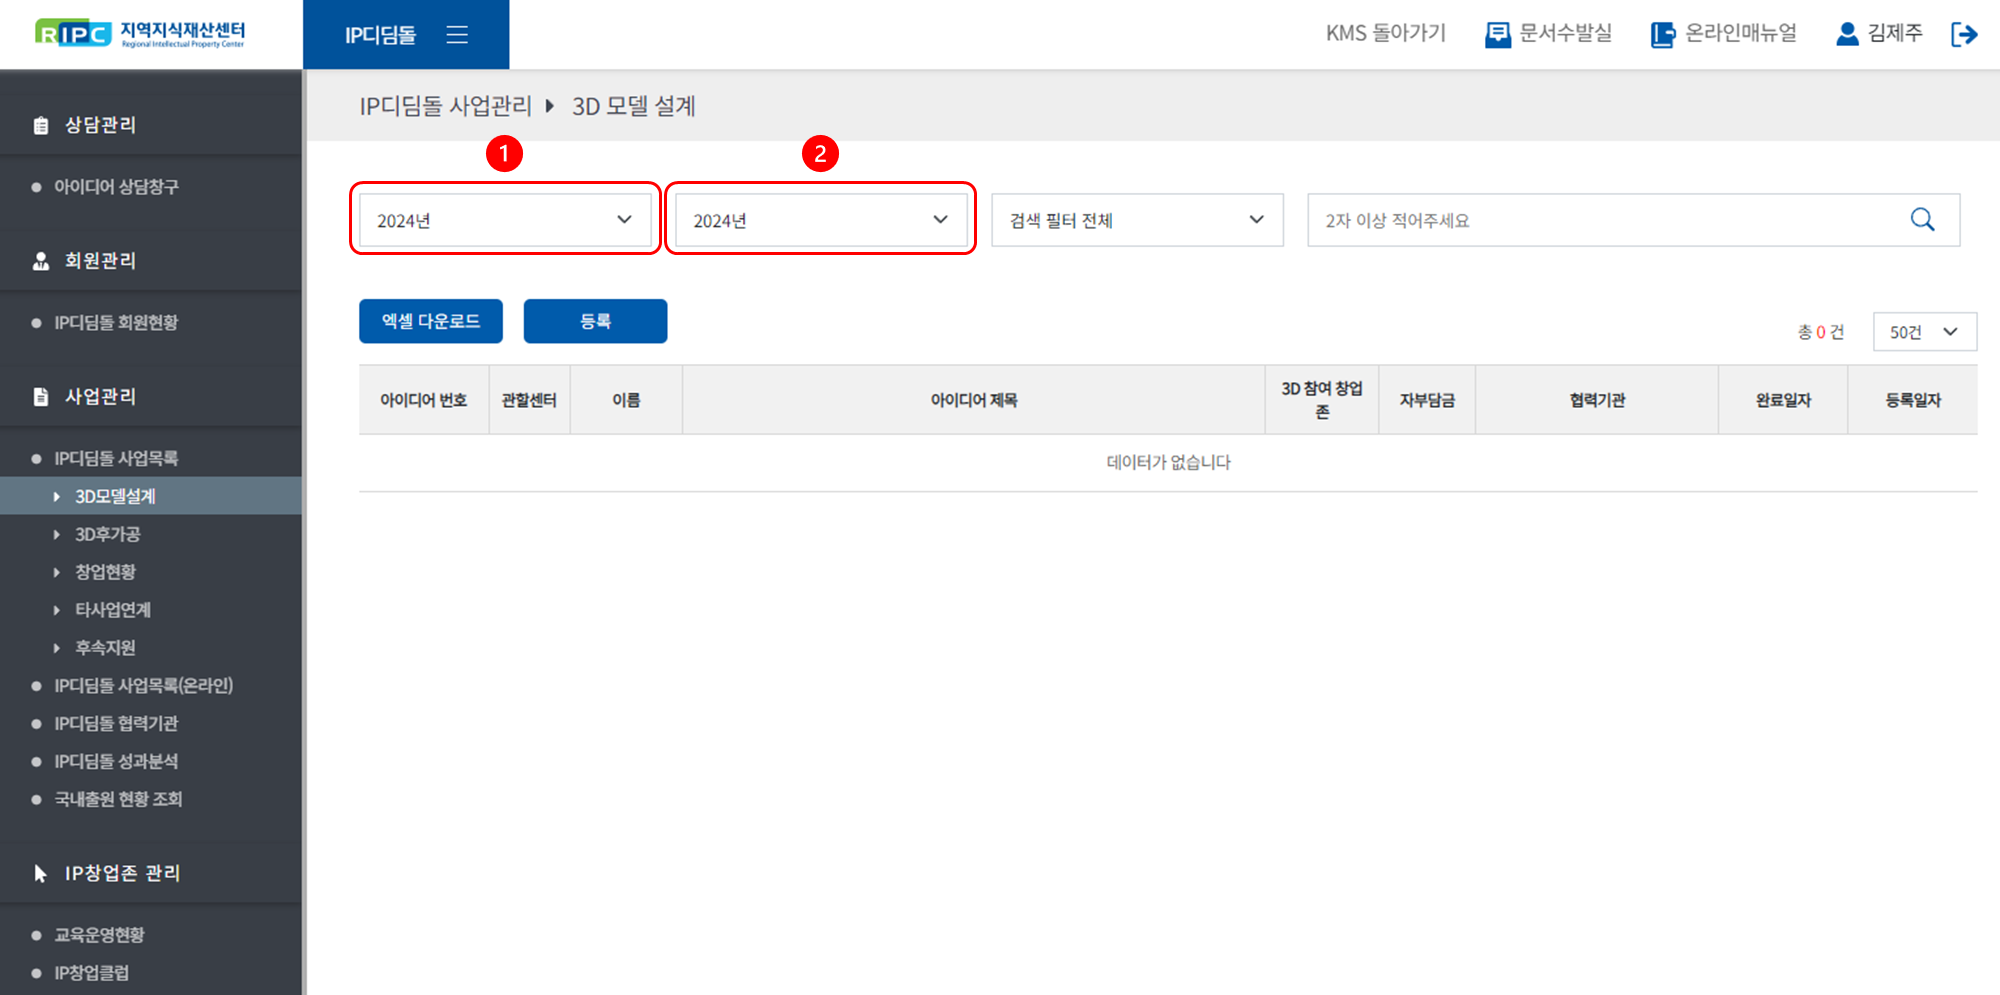Expand the second 2024년 year dropdown
This screenshot has height=995, width=2000.
(x=821, y=220)
